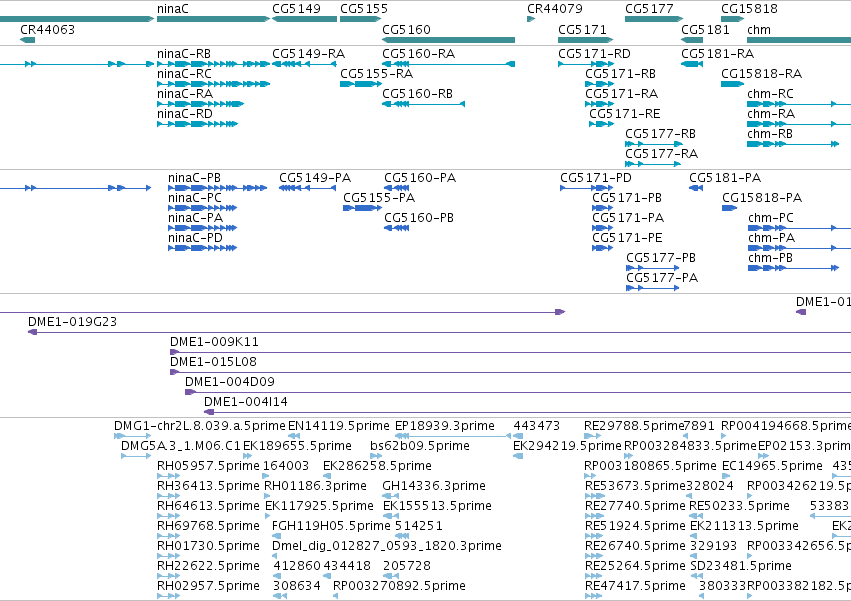Screen dimensions: 851x601
Task: Open the ninaC-RC transcript
Action: [x=213, y=84]
